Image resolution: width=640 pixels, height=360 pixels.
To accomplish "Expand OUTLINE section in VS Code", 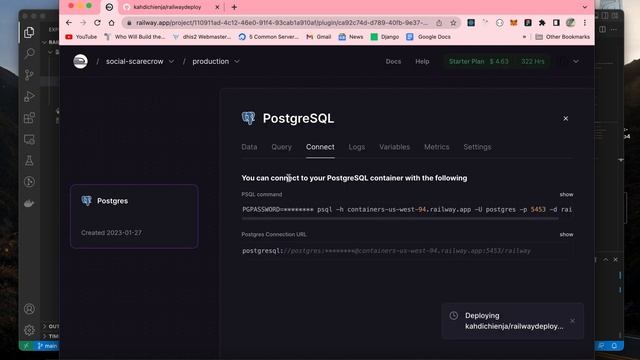I will click(x=51, y=326).
